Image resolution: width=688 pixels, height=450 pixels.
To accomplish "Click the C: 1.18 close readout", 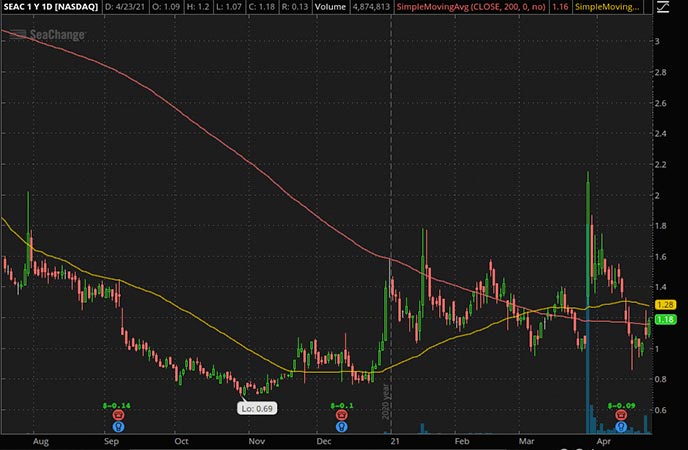I will point(263,7).
